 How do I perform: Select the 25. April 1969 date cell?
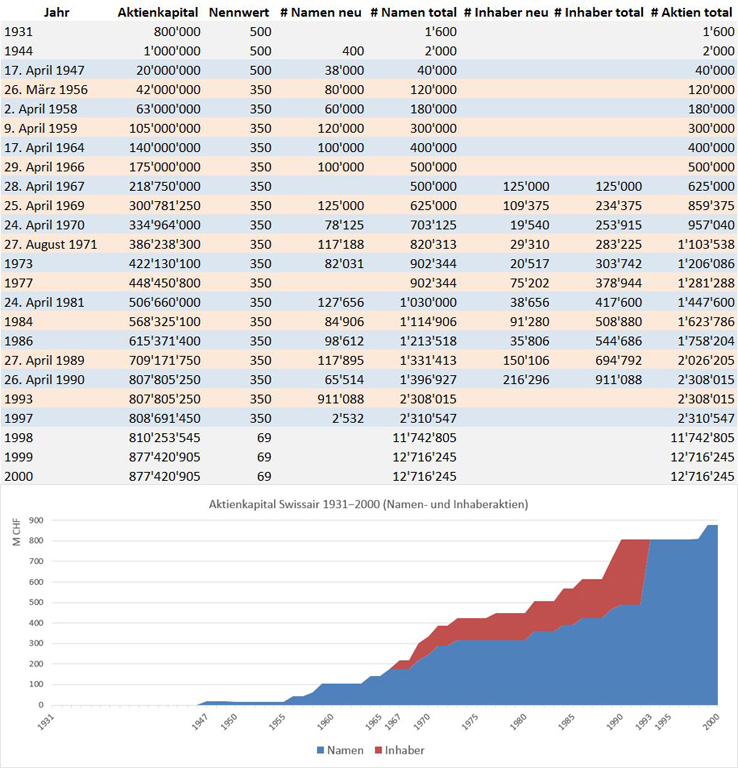(x=44, y=206)
